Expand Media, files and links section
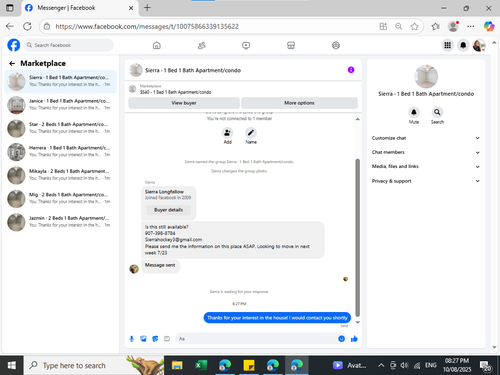Viewport: 500px width, 375px height. coord(426,166)
